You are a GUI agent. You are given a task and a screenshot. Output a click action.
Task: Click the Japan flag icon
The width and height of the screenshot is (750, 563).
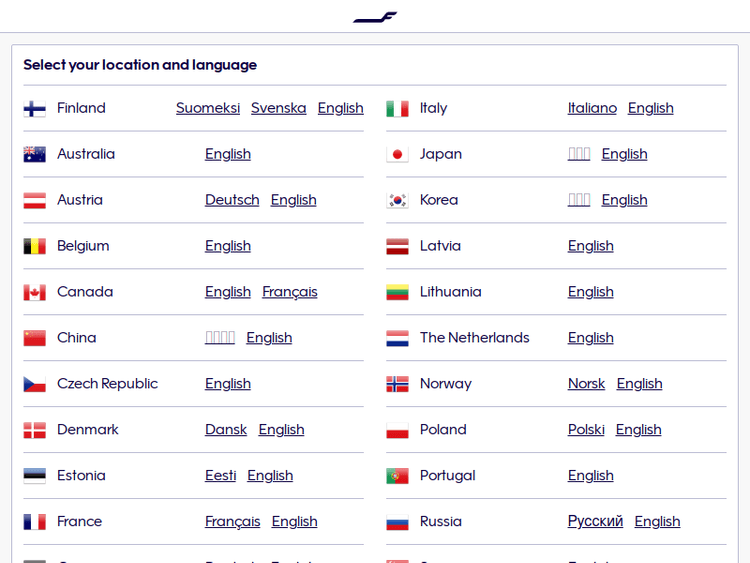point(397,155)
